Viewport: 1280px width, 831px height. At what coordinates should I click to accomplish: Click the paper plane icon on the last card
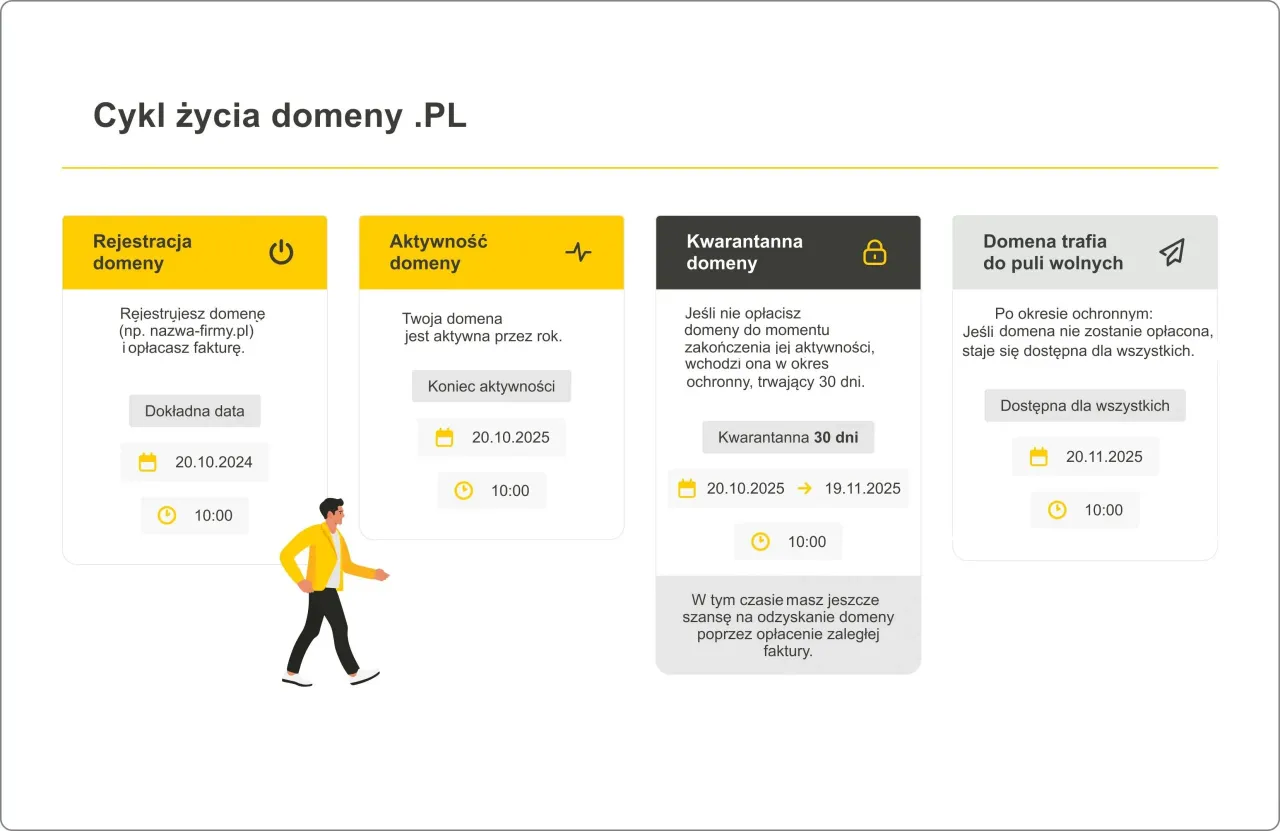pyautogui.click(x=1172, y=251)
